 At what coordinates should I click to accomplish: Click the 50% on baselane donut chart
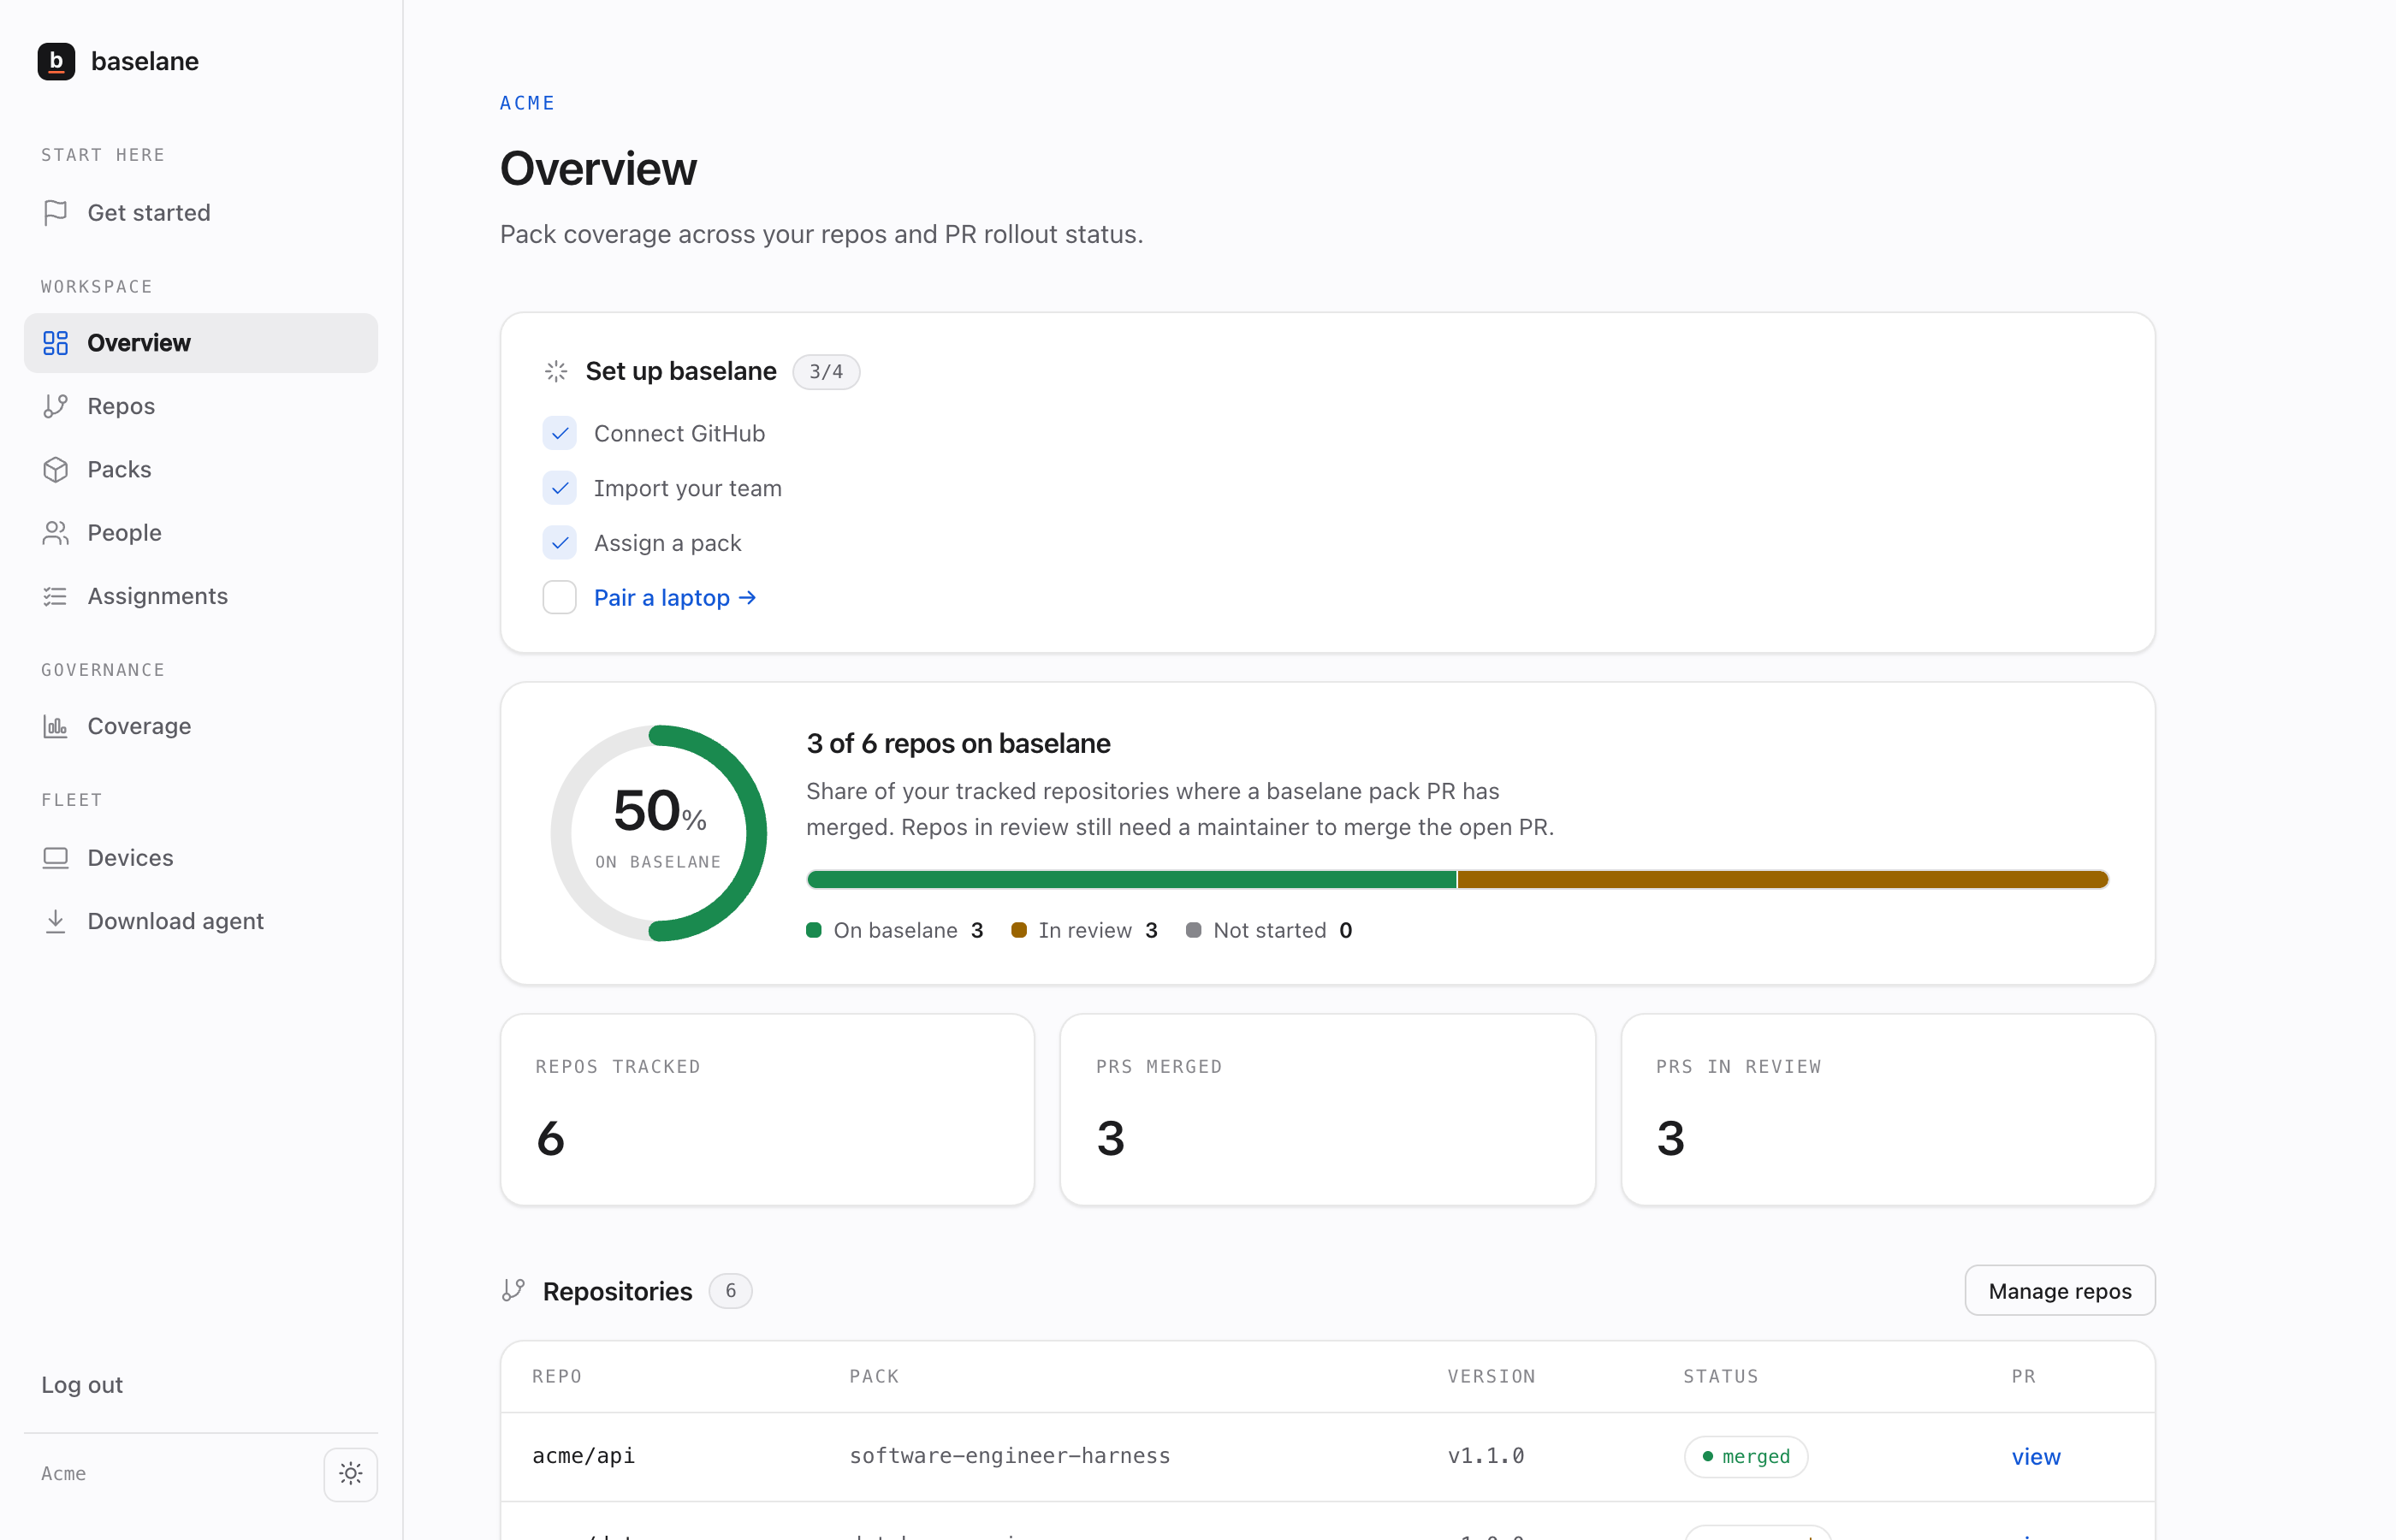point(658,832)
